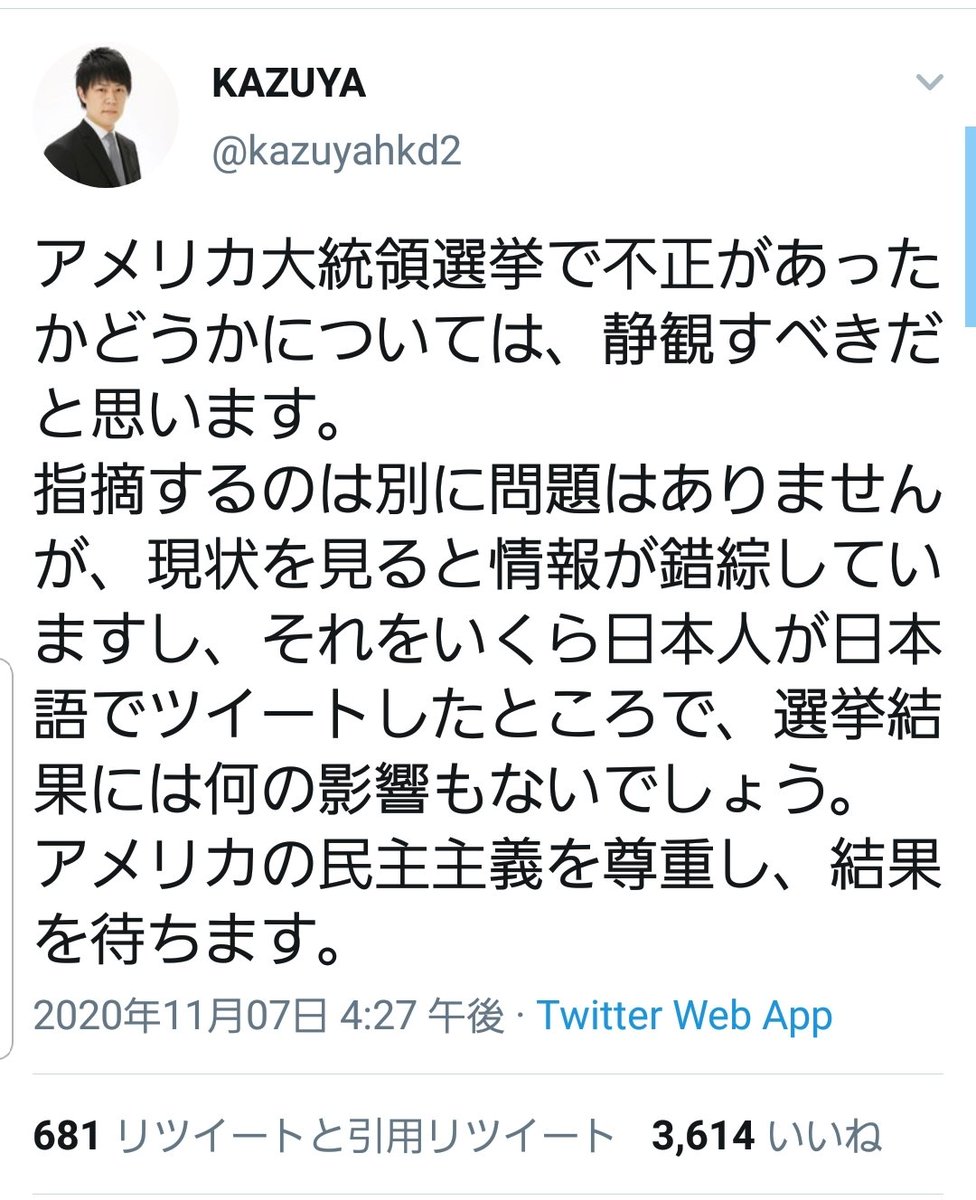
Task: Open the いいね list label
Action: [x=825, y=1136]
